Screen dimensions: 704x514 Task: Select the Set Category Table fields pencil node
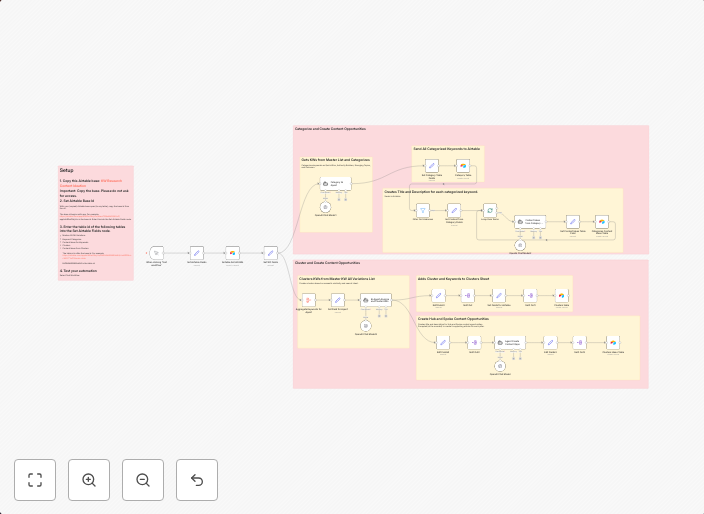point(431,166)
